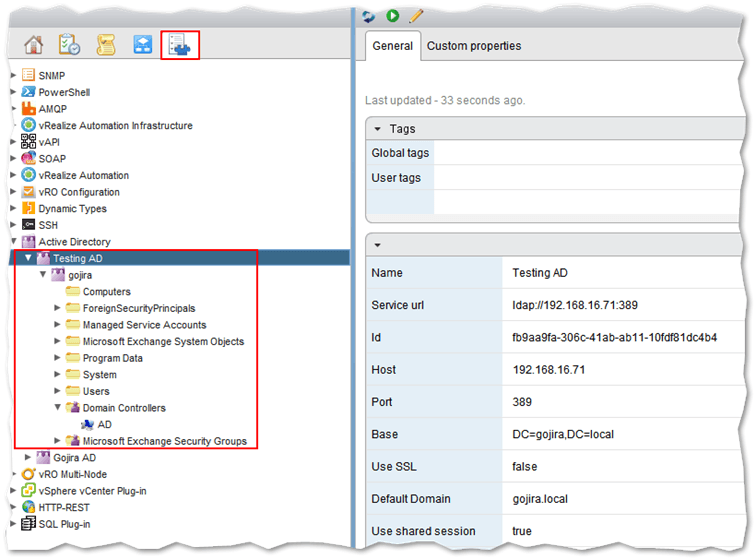This screenshot has width=756, height=560.
Task: Select Microsoft Exchange System Objects folder
Action: coord(163,341)
